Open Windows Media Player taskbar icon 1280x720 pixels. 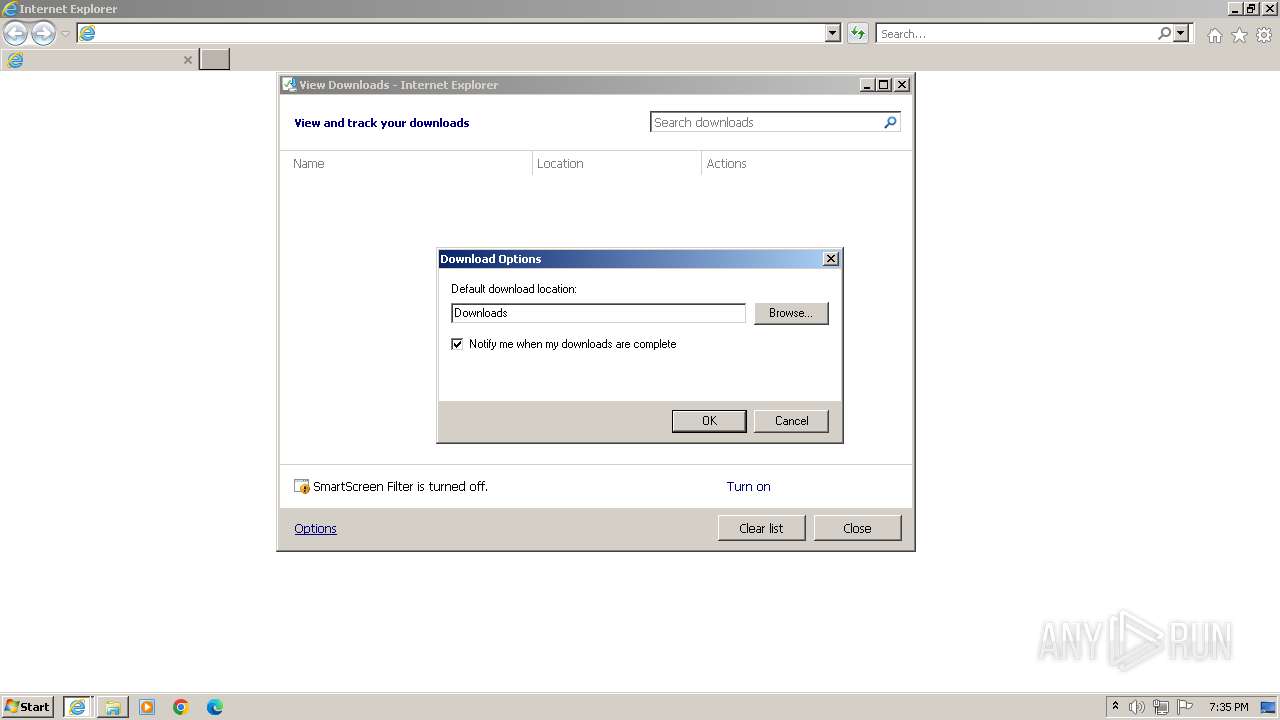point(147,707)
